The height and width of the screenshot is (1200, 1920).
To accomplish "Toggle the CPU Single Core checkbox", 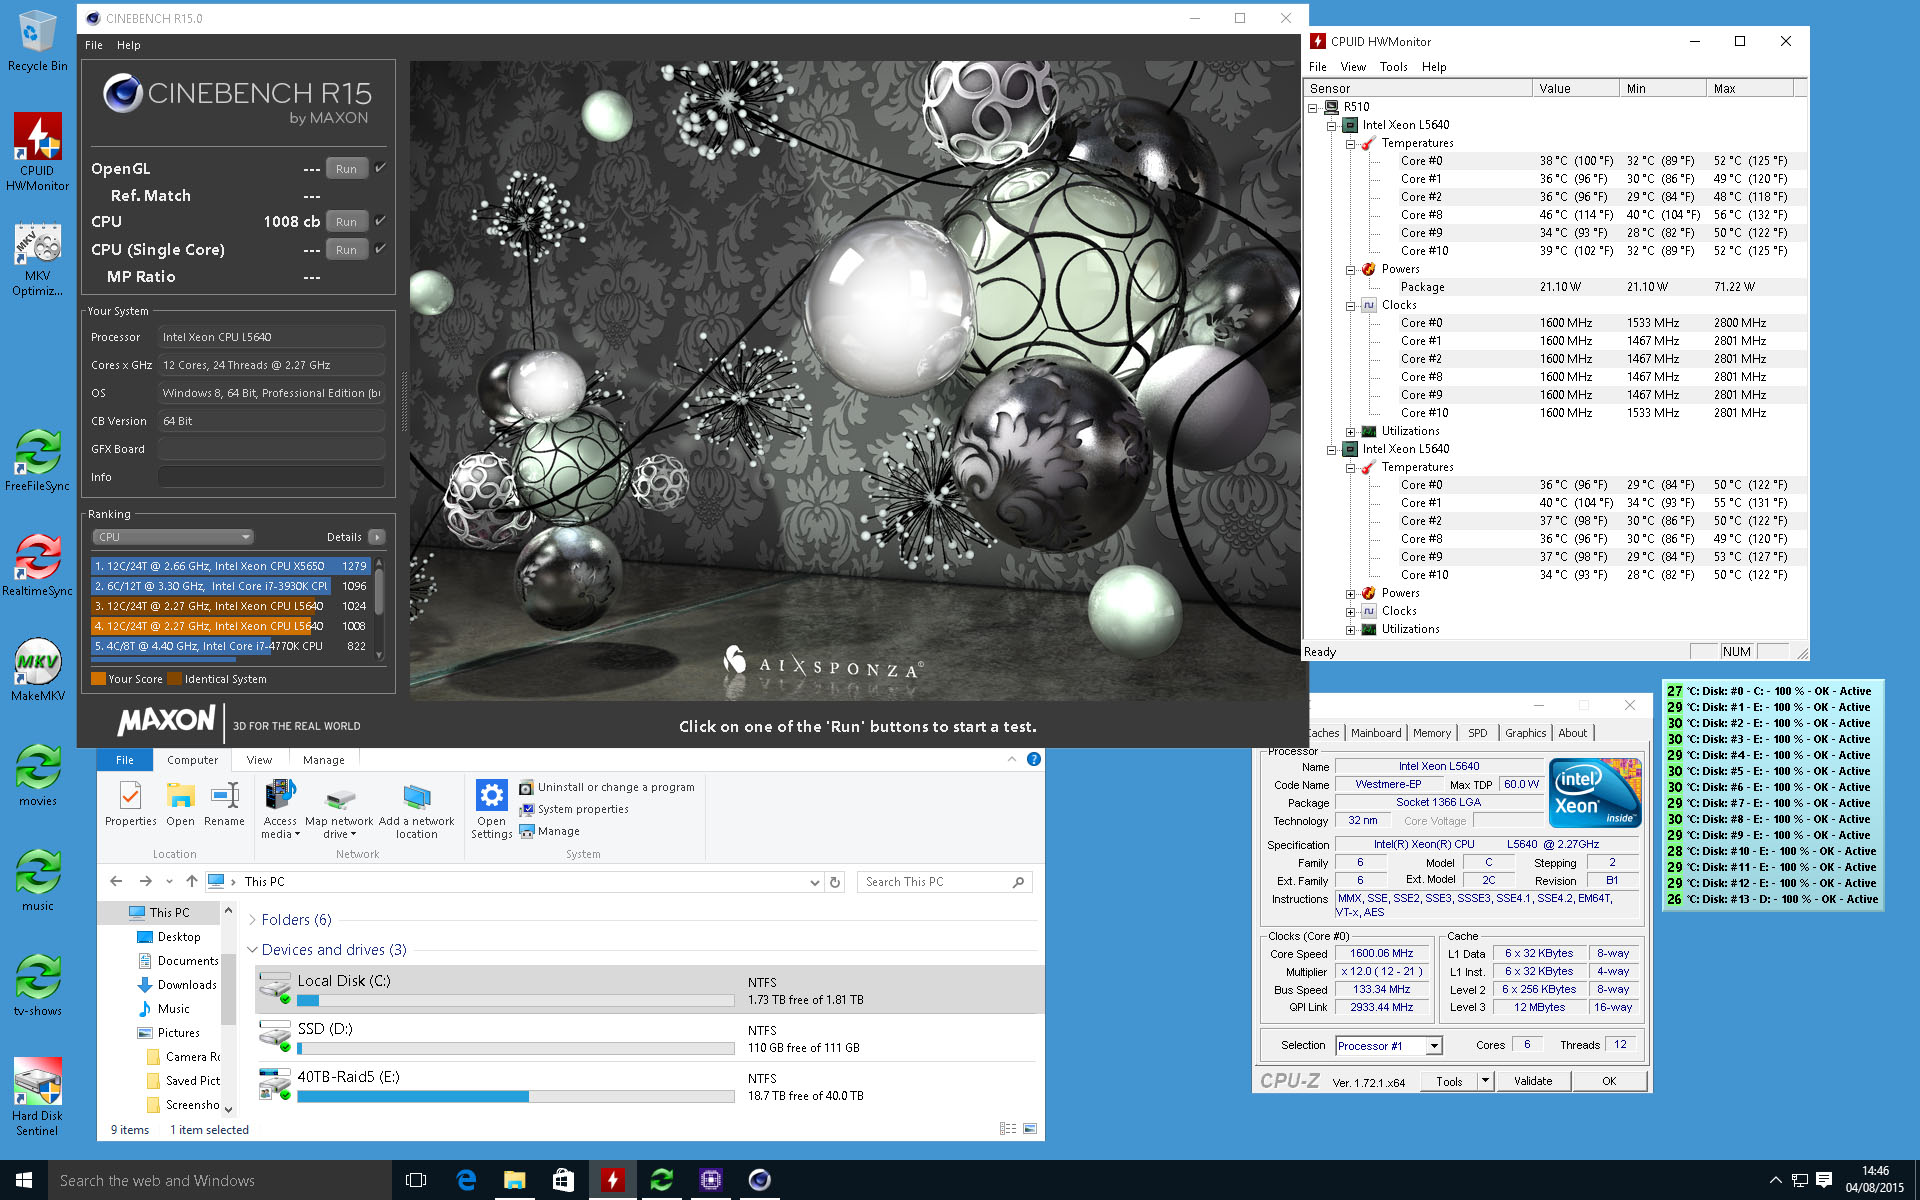I will (380, 249).
